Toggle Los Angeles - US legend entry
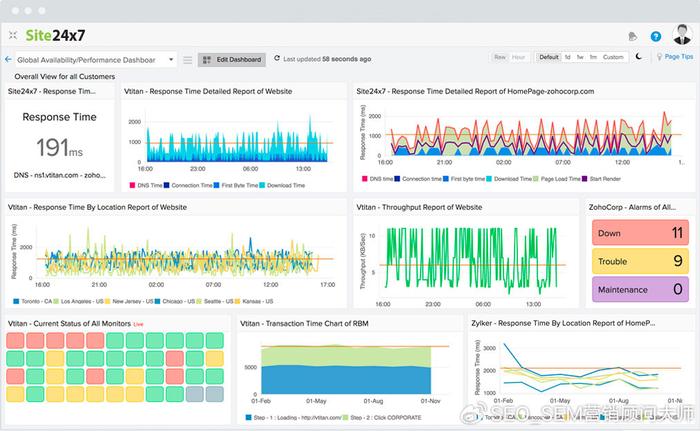Screen dimensions: 700x431 tap(79, 301)
